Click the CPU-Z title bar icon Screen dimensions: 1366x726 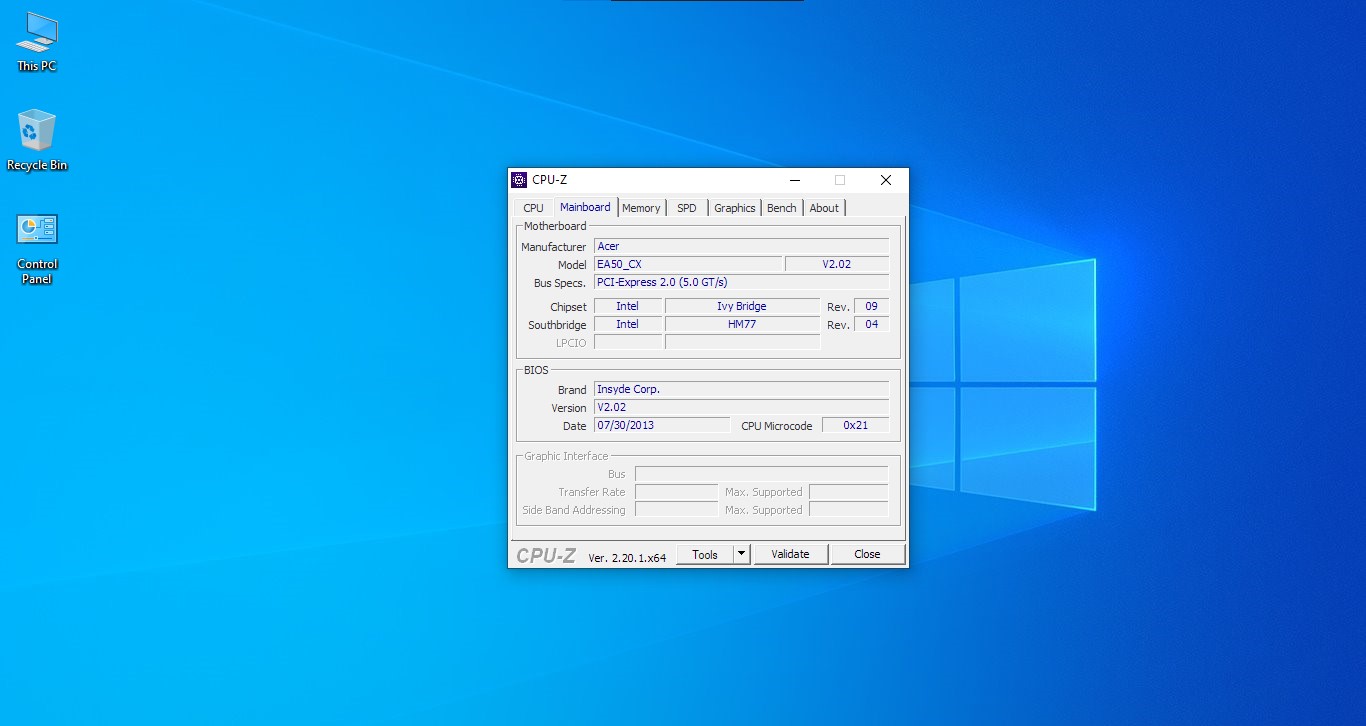[x=519, y=180]
